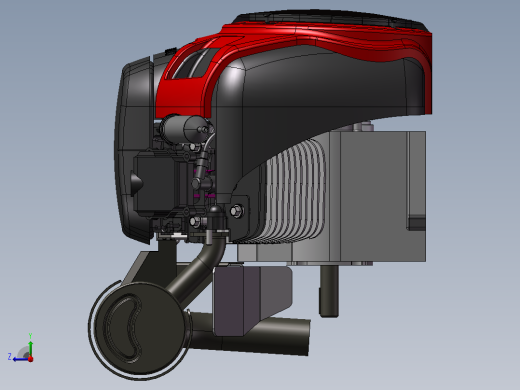Click the blue Z axis arrow of the triad
The image size is (520, 390).
click(20, 359)
